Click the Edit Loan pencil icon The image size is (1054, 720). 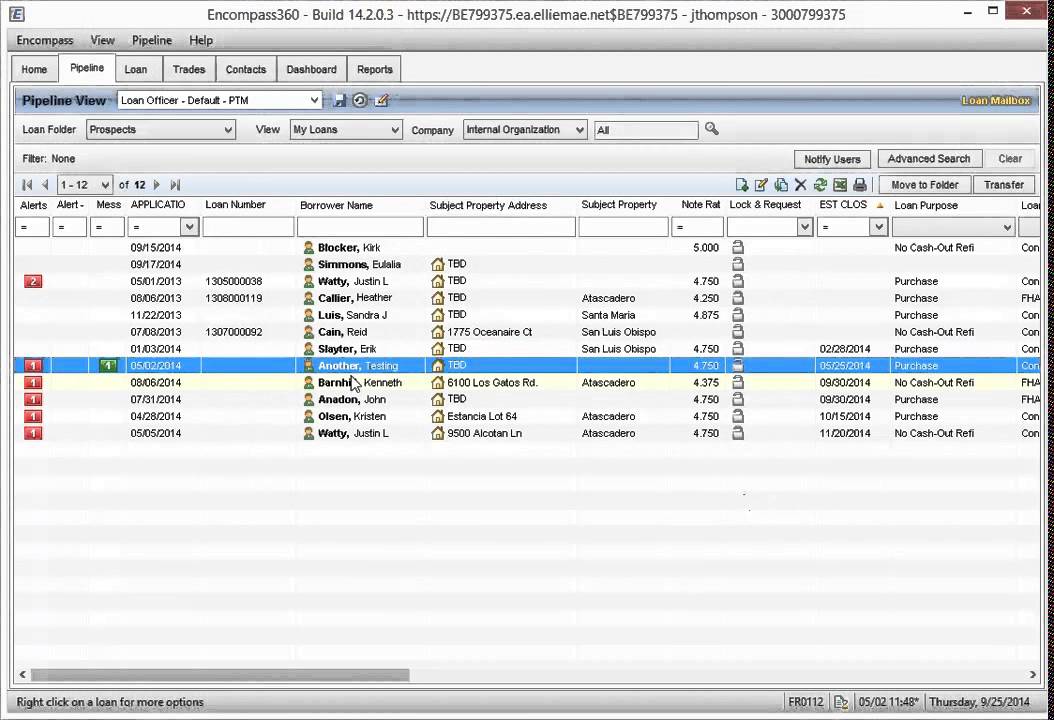tap(761, 185)
